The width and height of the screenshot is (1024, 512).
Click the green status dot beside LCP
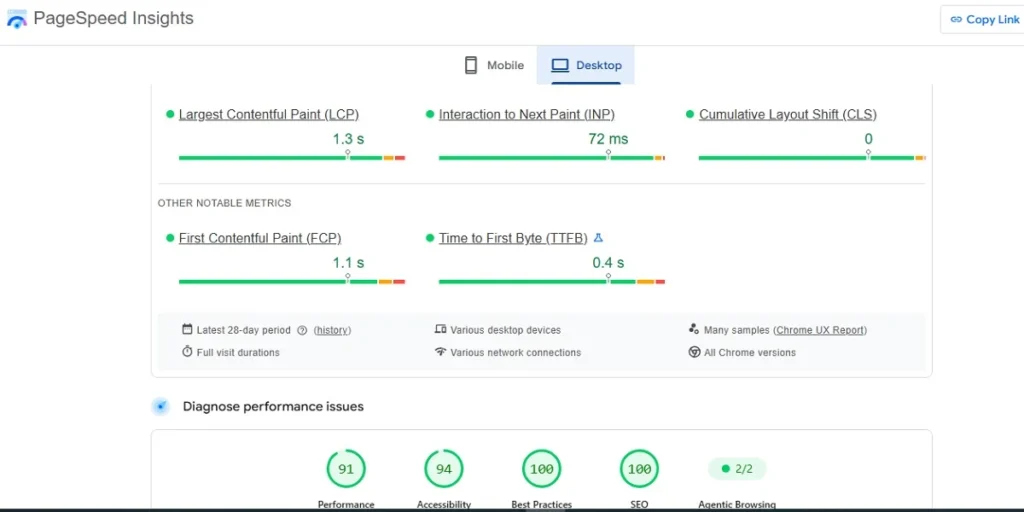point(170,114)
